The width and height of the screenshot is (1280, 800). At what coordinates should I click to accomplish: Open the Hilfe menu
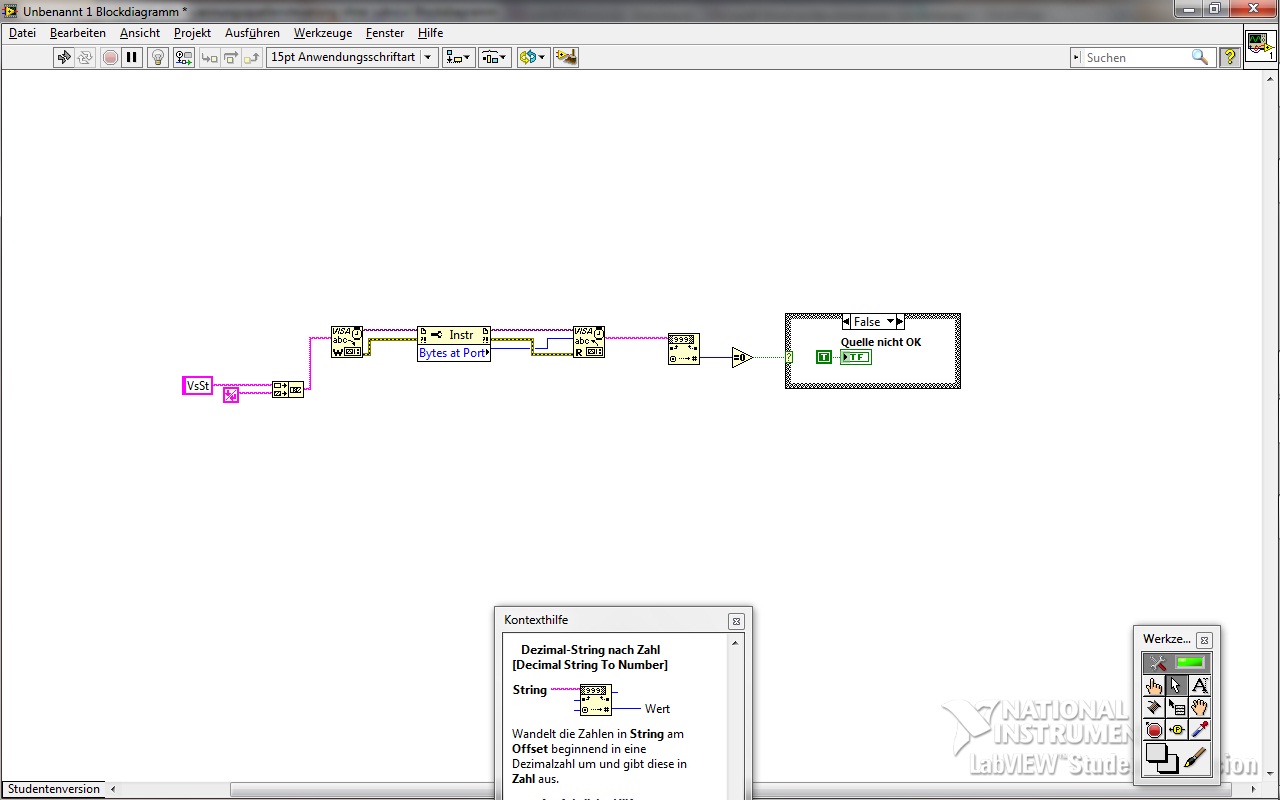pyautogui.click(x=430, y=33)
